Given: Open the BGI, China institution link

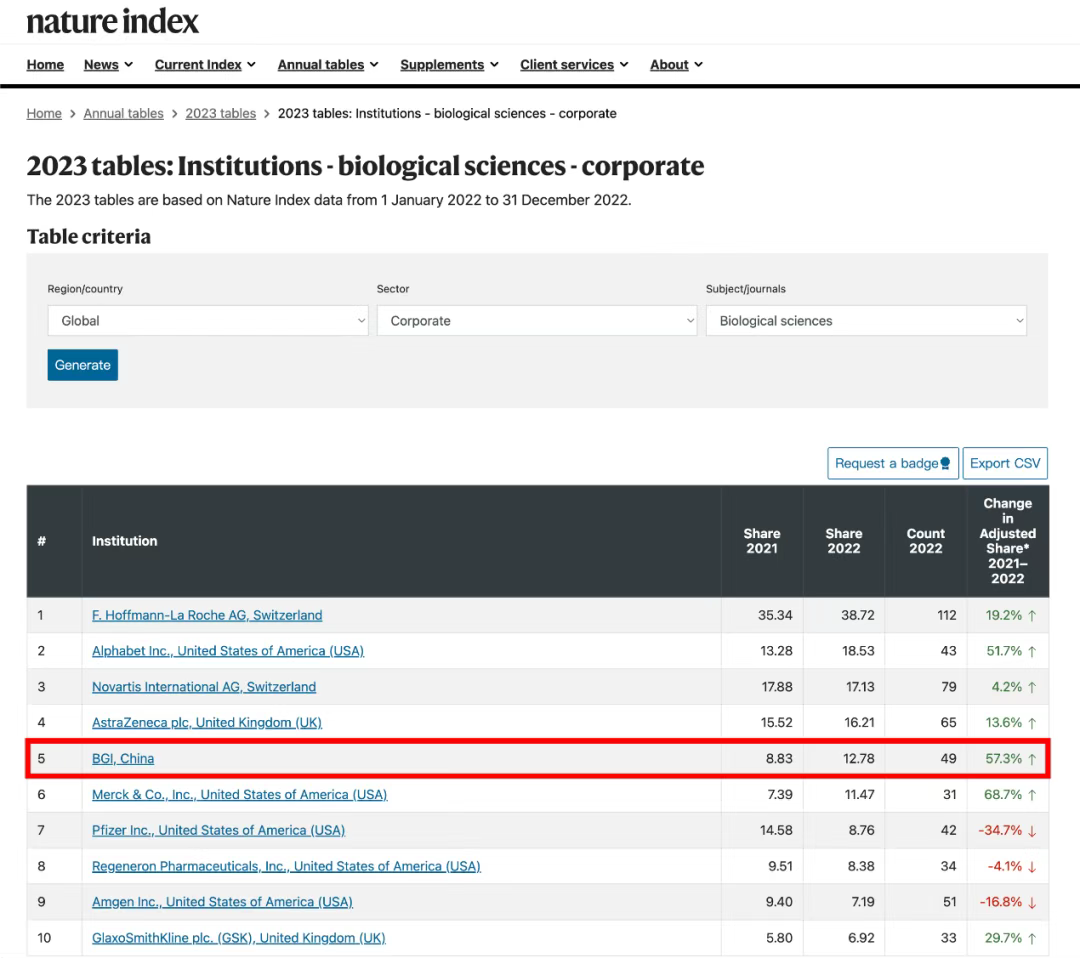Looking at the screenshot, I should point(123,759).
